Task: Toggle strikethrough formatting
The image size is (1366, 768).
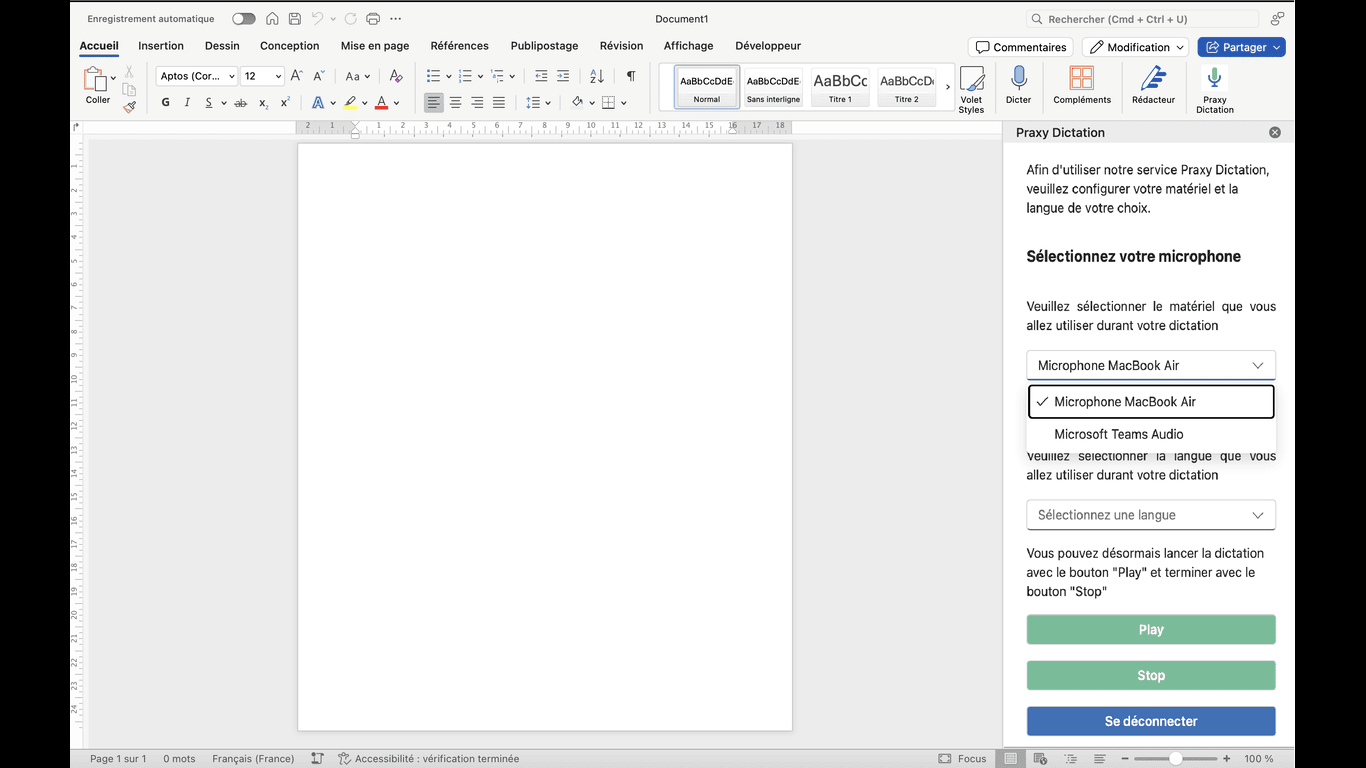Action: (x=240, y=103)
